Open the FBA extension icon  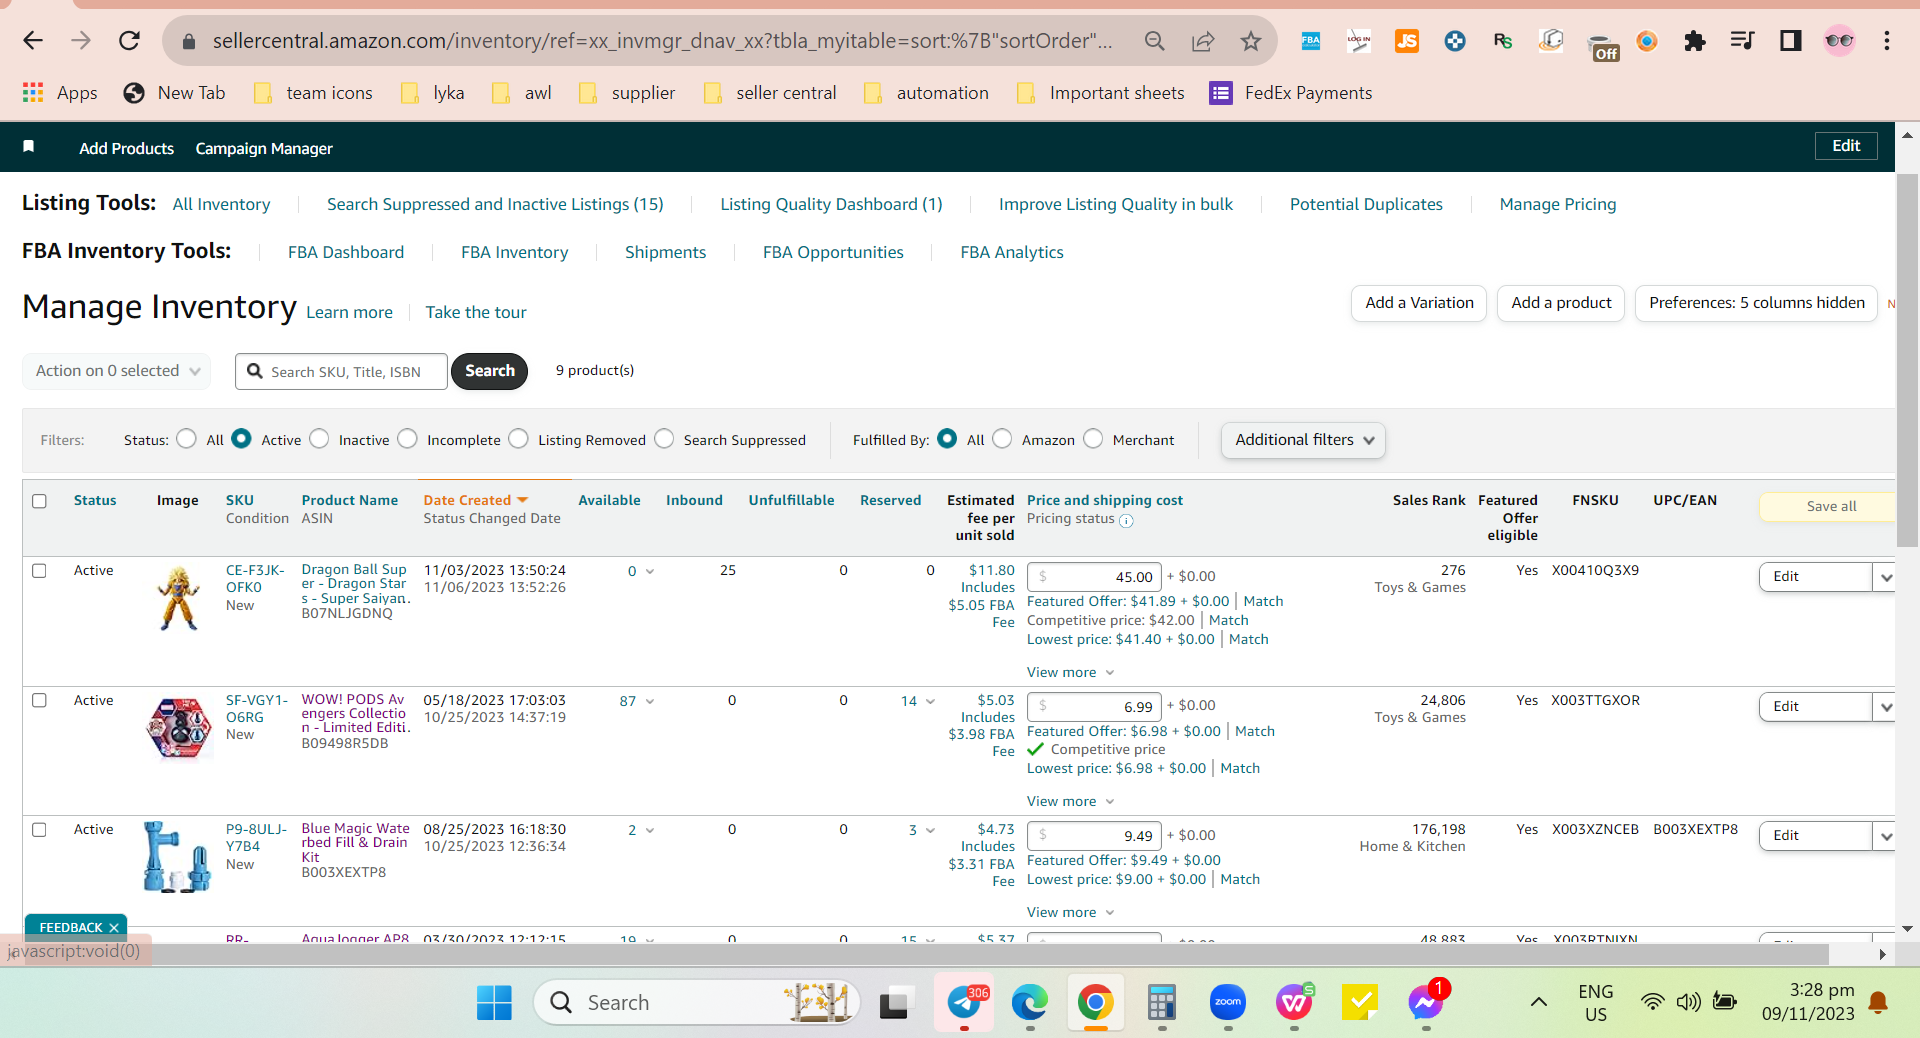(x=1310, y=41)
